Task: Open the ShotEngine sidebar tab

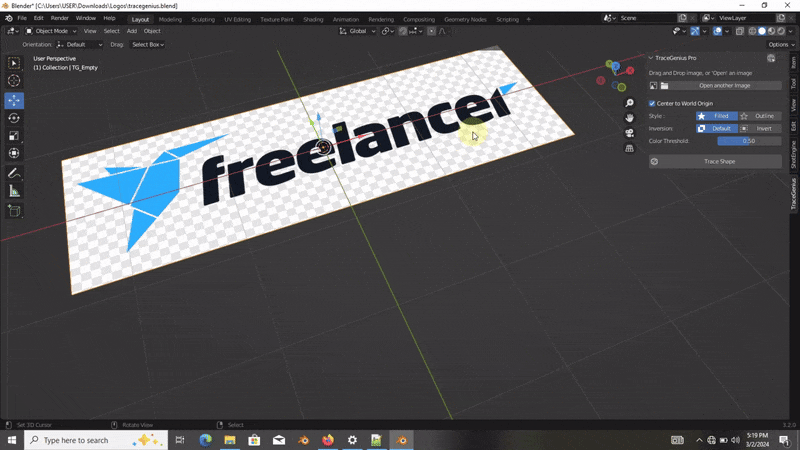Action: coord(793,155)
